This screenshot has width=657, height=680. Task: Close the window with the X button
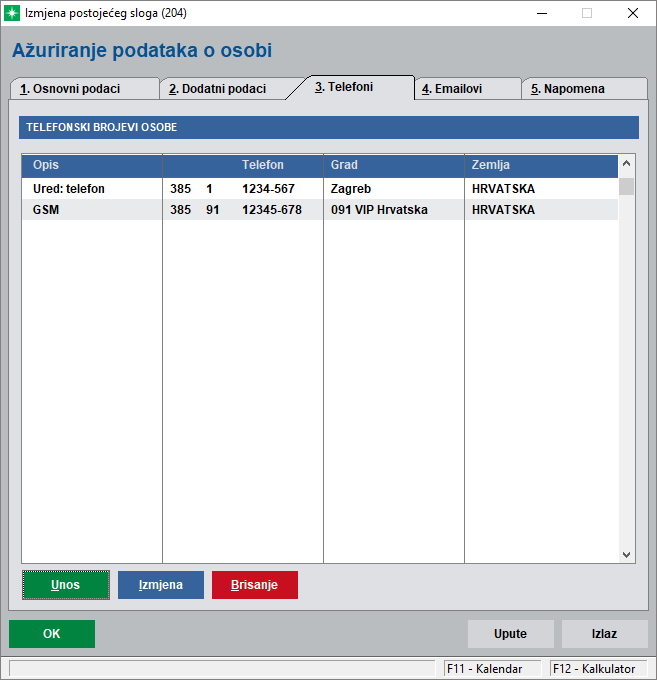click(x=633, y=13)
